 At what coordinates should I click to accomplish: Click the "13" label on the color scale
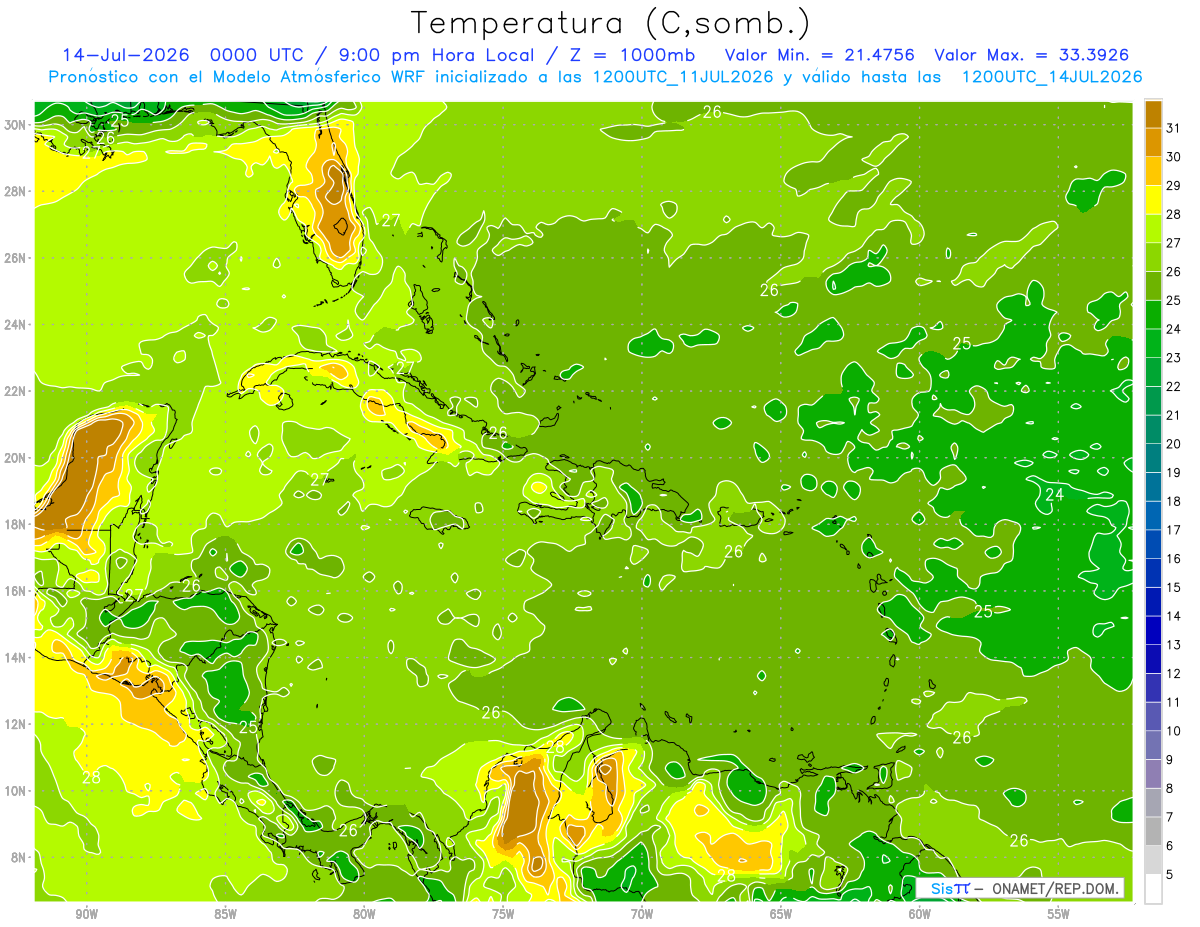pos(1174,645)
